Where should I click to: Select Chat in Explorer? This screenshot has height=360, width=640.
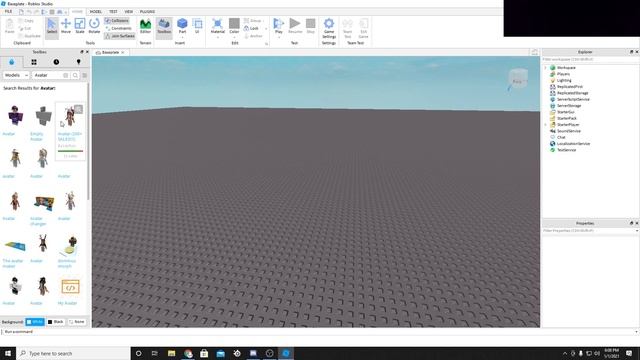(561, 137)
